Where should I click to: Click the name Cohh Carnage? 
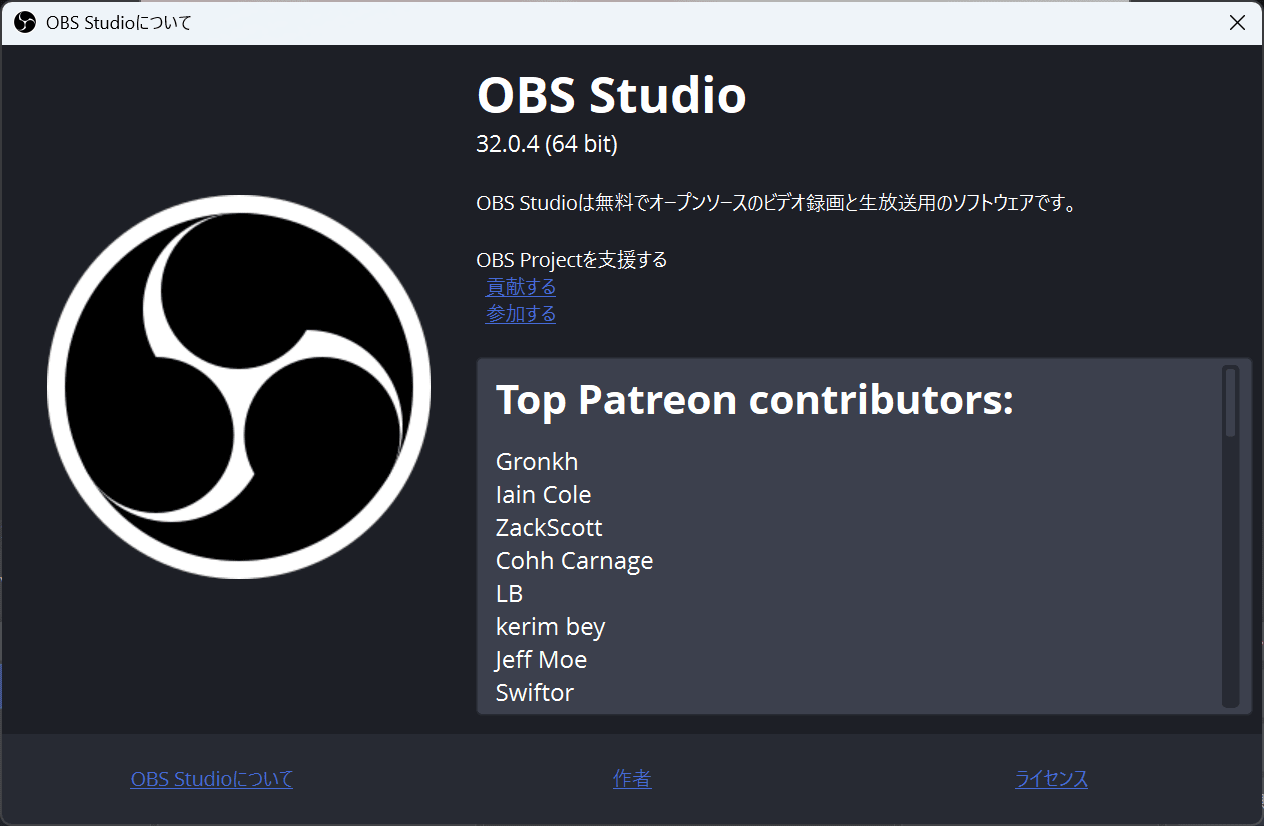coord(574,561)
